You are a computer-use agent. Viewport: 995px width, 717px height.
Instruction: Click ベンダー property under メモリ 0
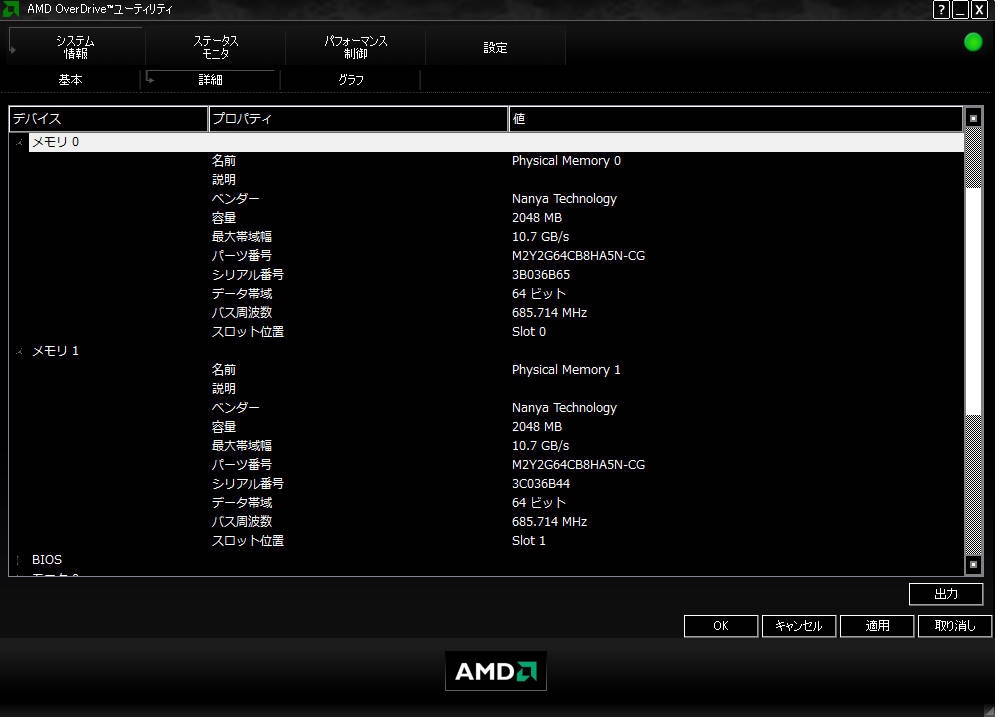tap(235, 199)
